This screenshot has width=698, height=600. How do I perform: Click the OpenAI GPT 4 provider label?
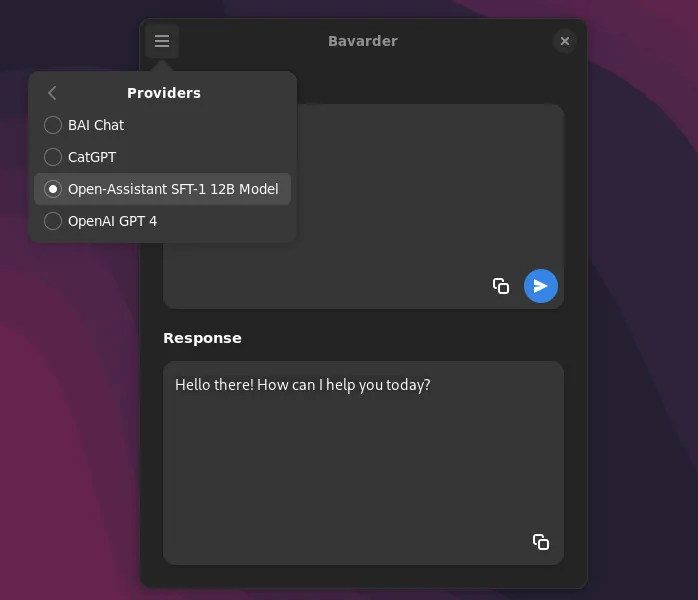coord(112,221)
